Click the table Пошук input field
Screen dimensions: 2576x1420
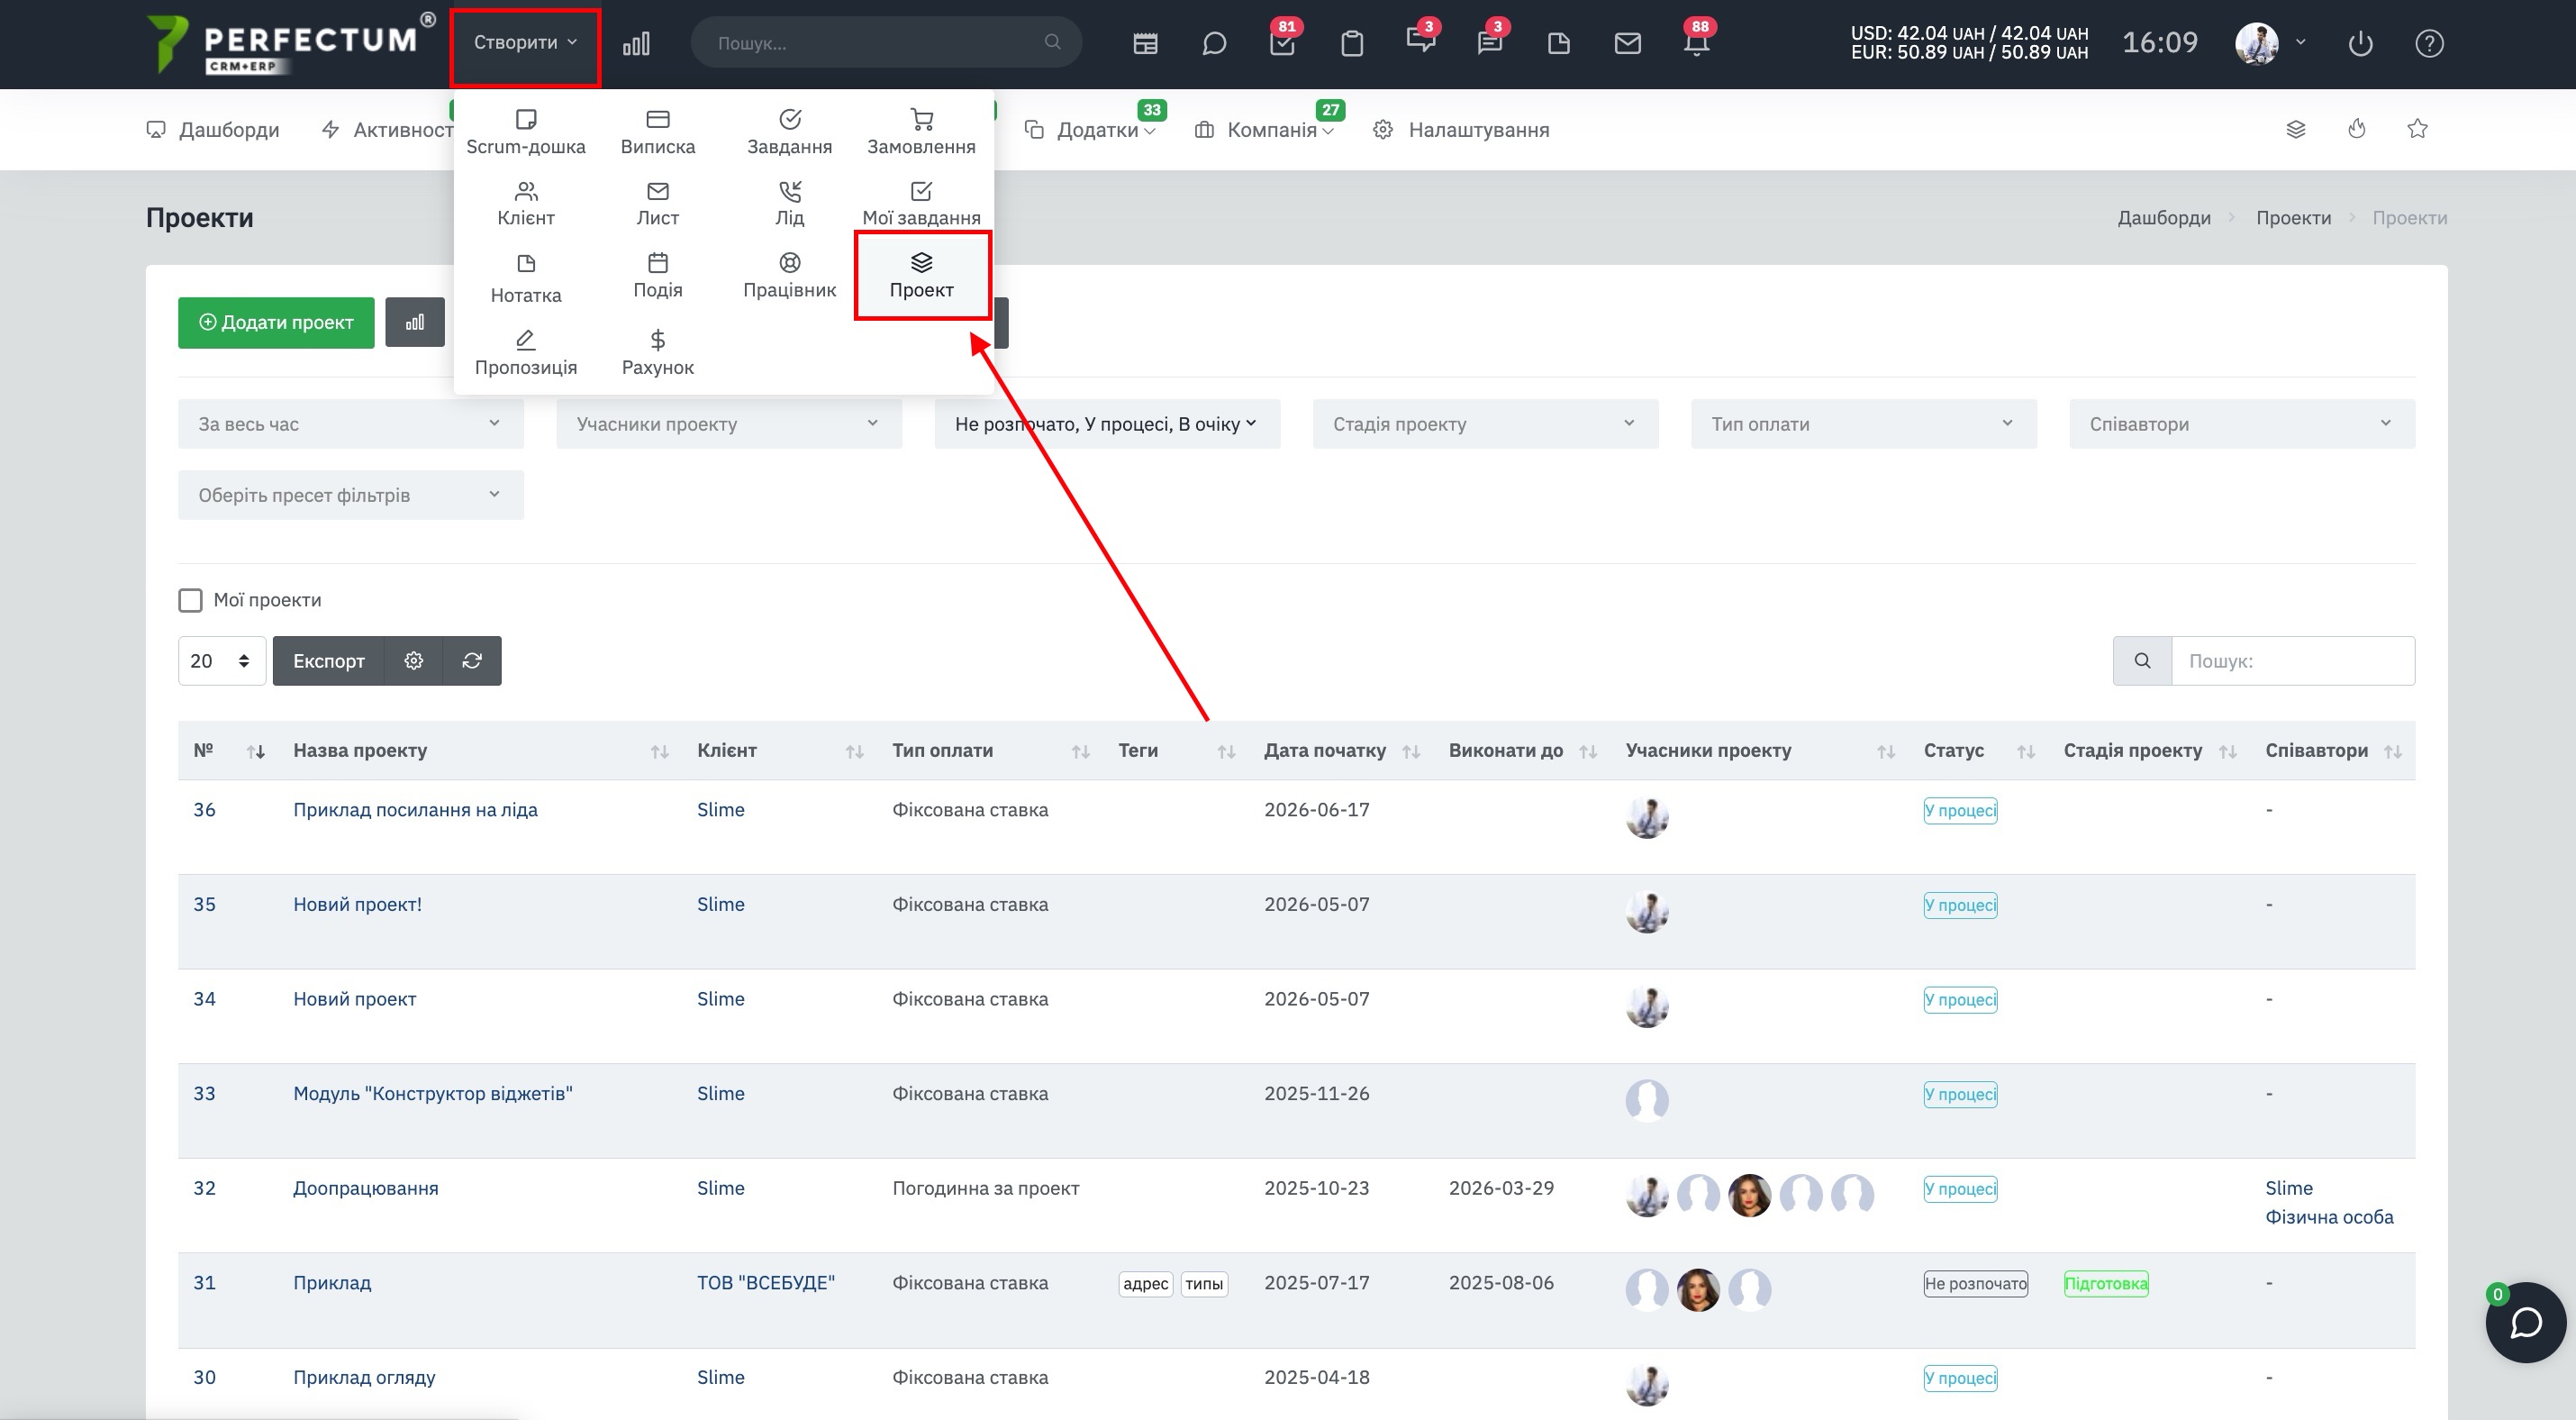tap(2292, 660)
